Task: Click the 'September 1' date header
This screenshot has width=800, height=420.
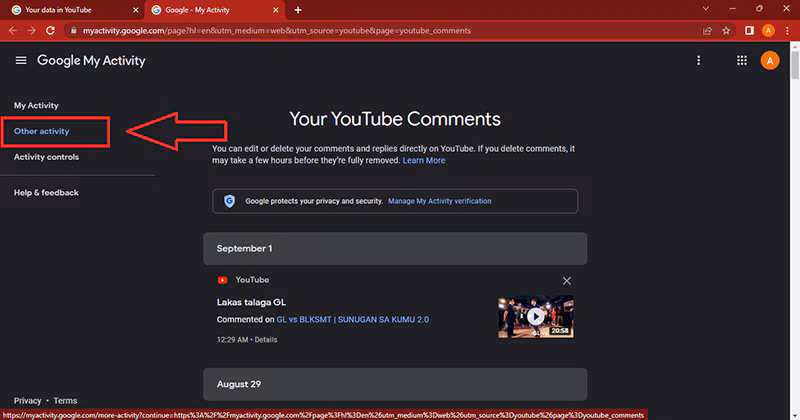Action: [395, 249]
